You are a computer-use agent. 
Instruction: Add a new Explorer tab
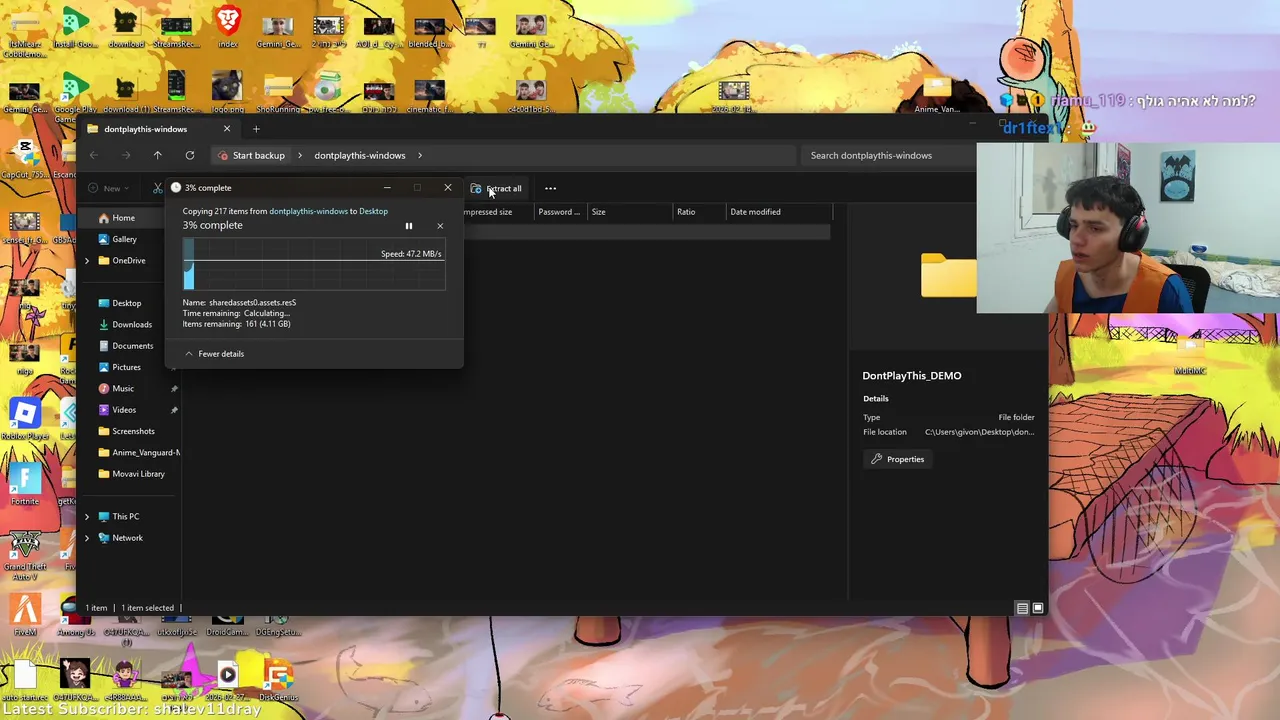click(x=256, y=129)
